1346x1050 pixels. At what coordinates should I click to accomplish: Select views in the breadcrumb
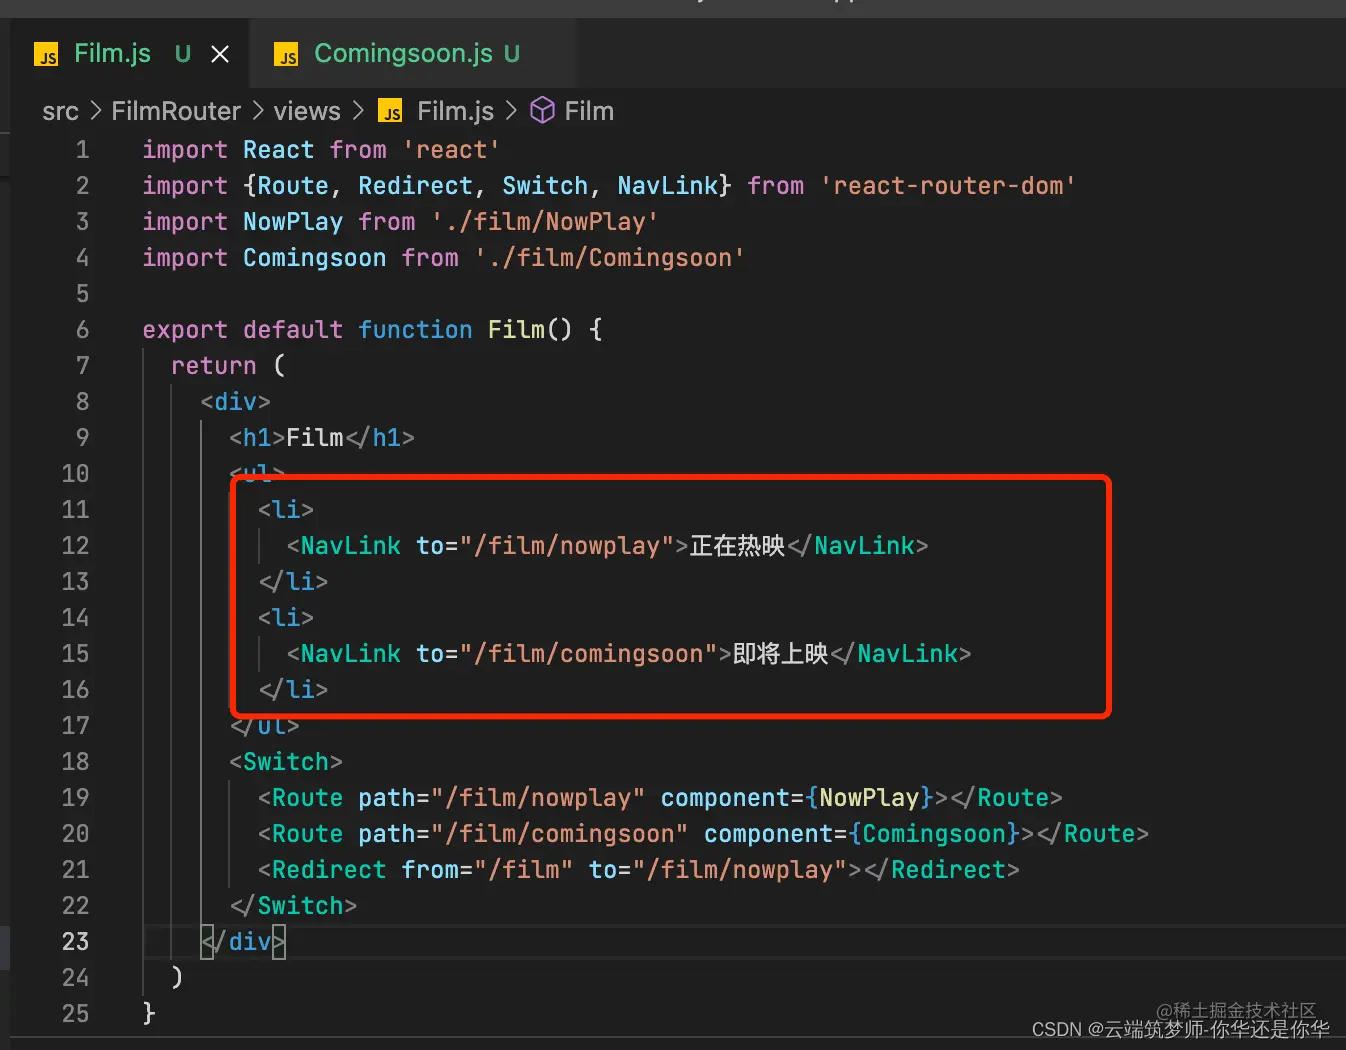pyautogui.click(x=307, y=111)
